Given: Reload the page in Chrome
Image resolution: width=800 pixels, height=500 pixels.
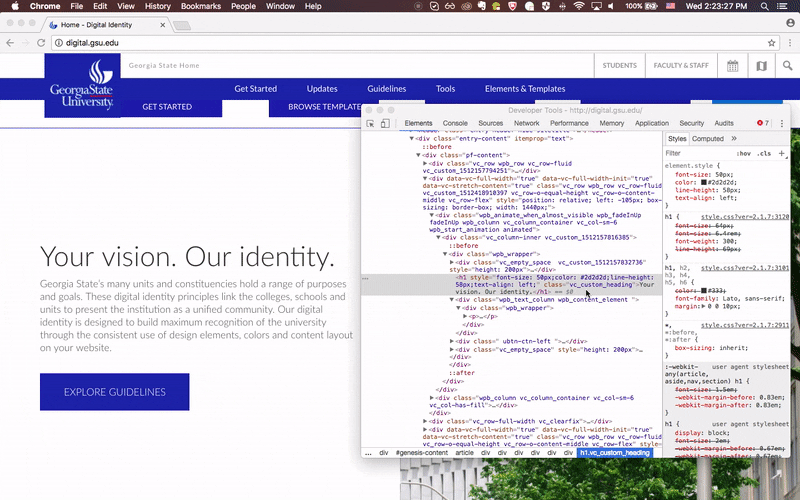Looking at the screenshot, I should (x=41, y=43).
